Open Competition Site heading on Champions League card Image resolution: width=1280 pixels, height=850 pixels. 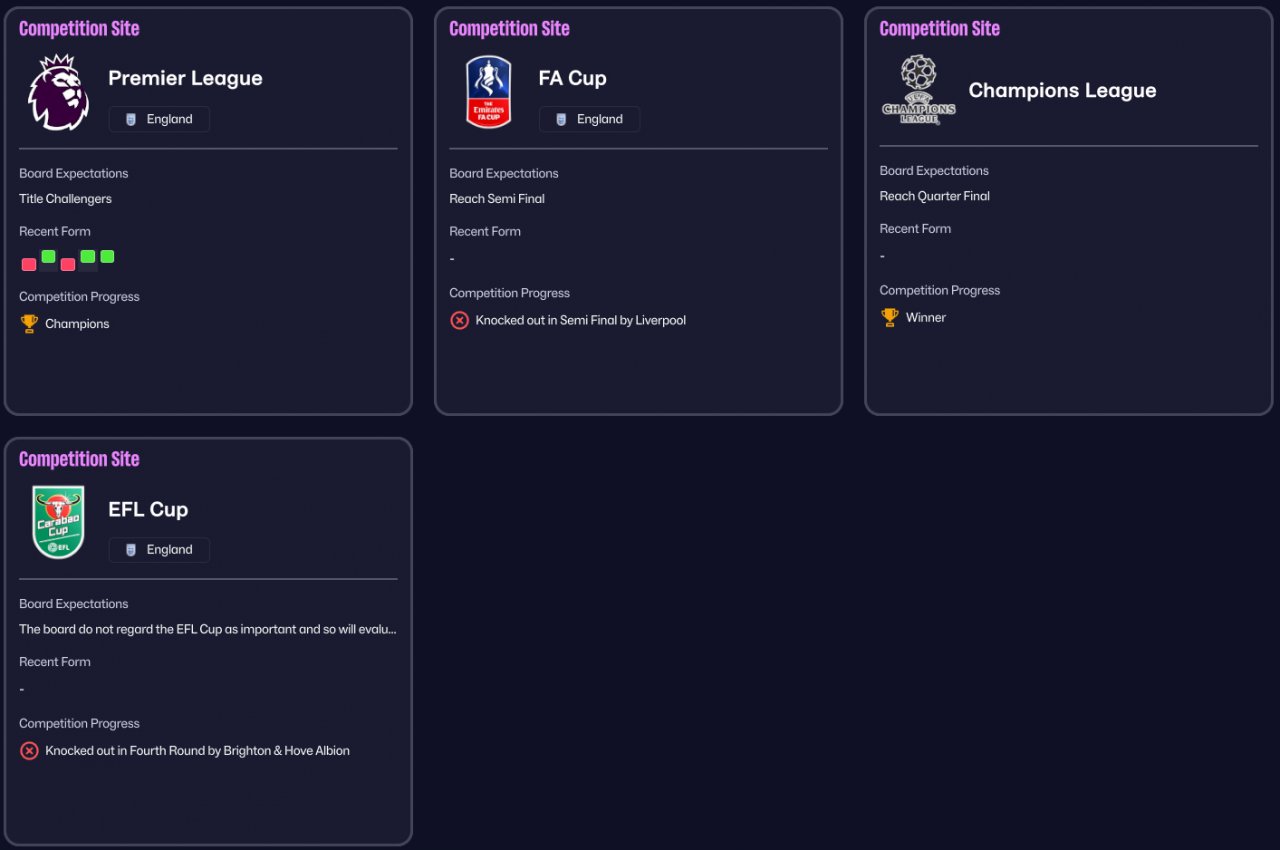(x=939, y=29)
